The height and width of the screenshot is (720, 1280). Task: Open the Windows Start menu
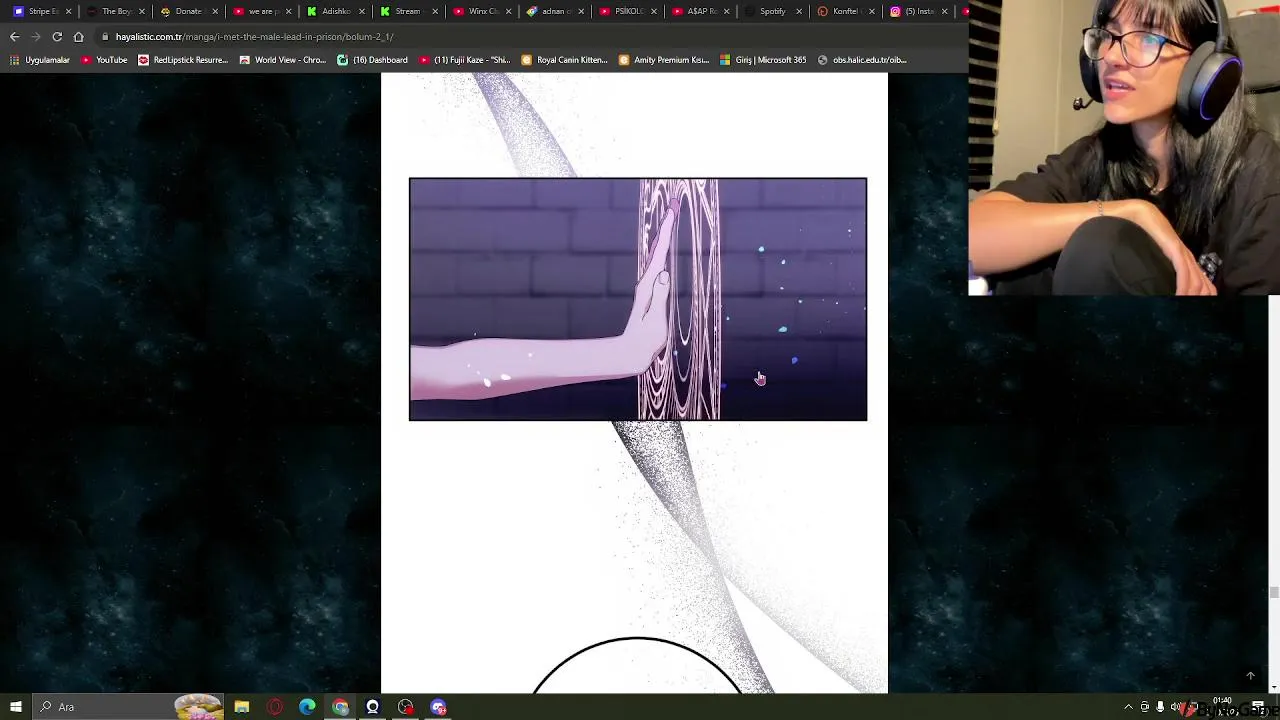pos(16,707)
